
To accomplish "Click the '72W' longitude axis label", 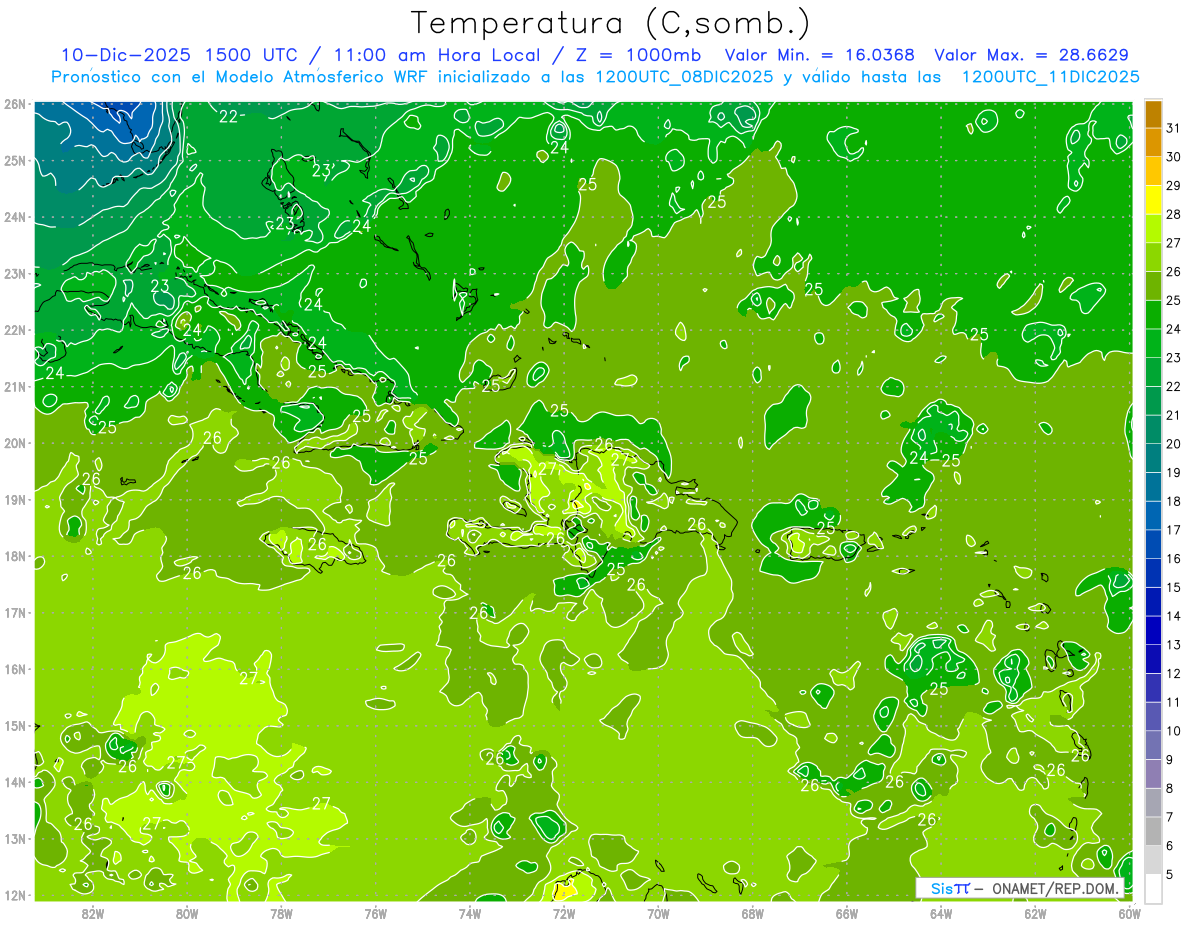I will [x=564, y=913].
